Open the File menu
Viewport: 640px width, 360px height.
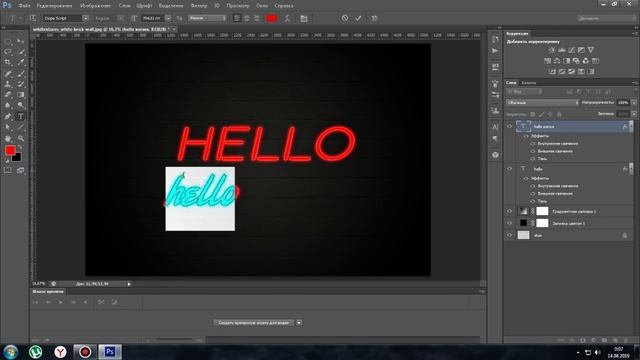[24, 6]
